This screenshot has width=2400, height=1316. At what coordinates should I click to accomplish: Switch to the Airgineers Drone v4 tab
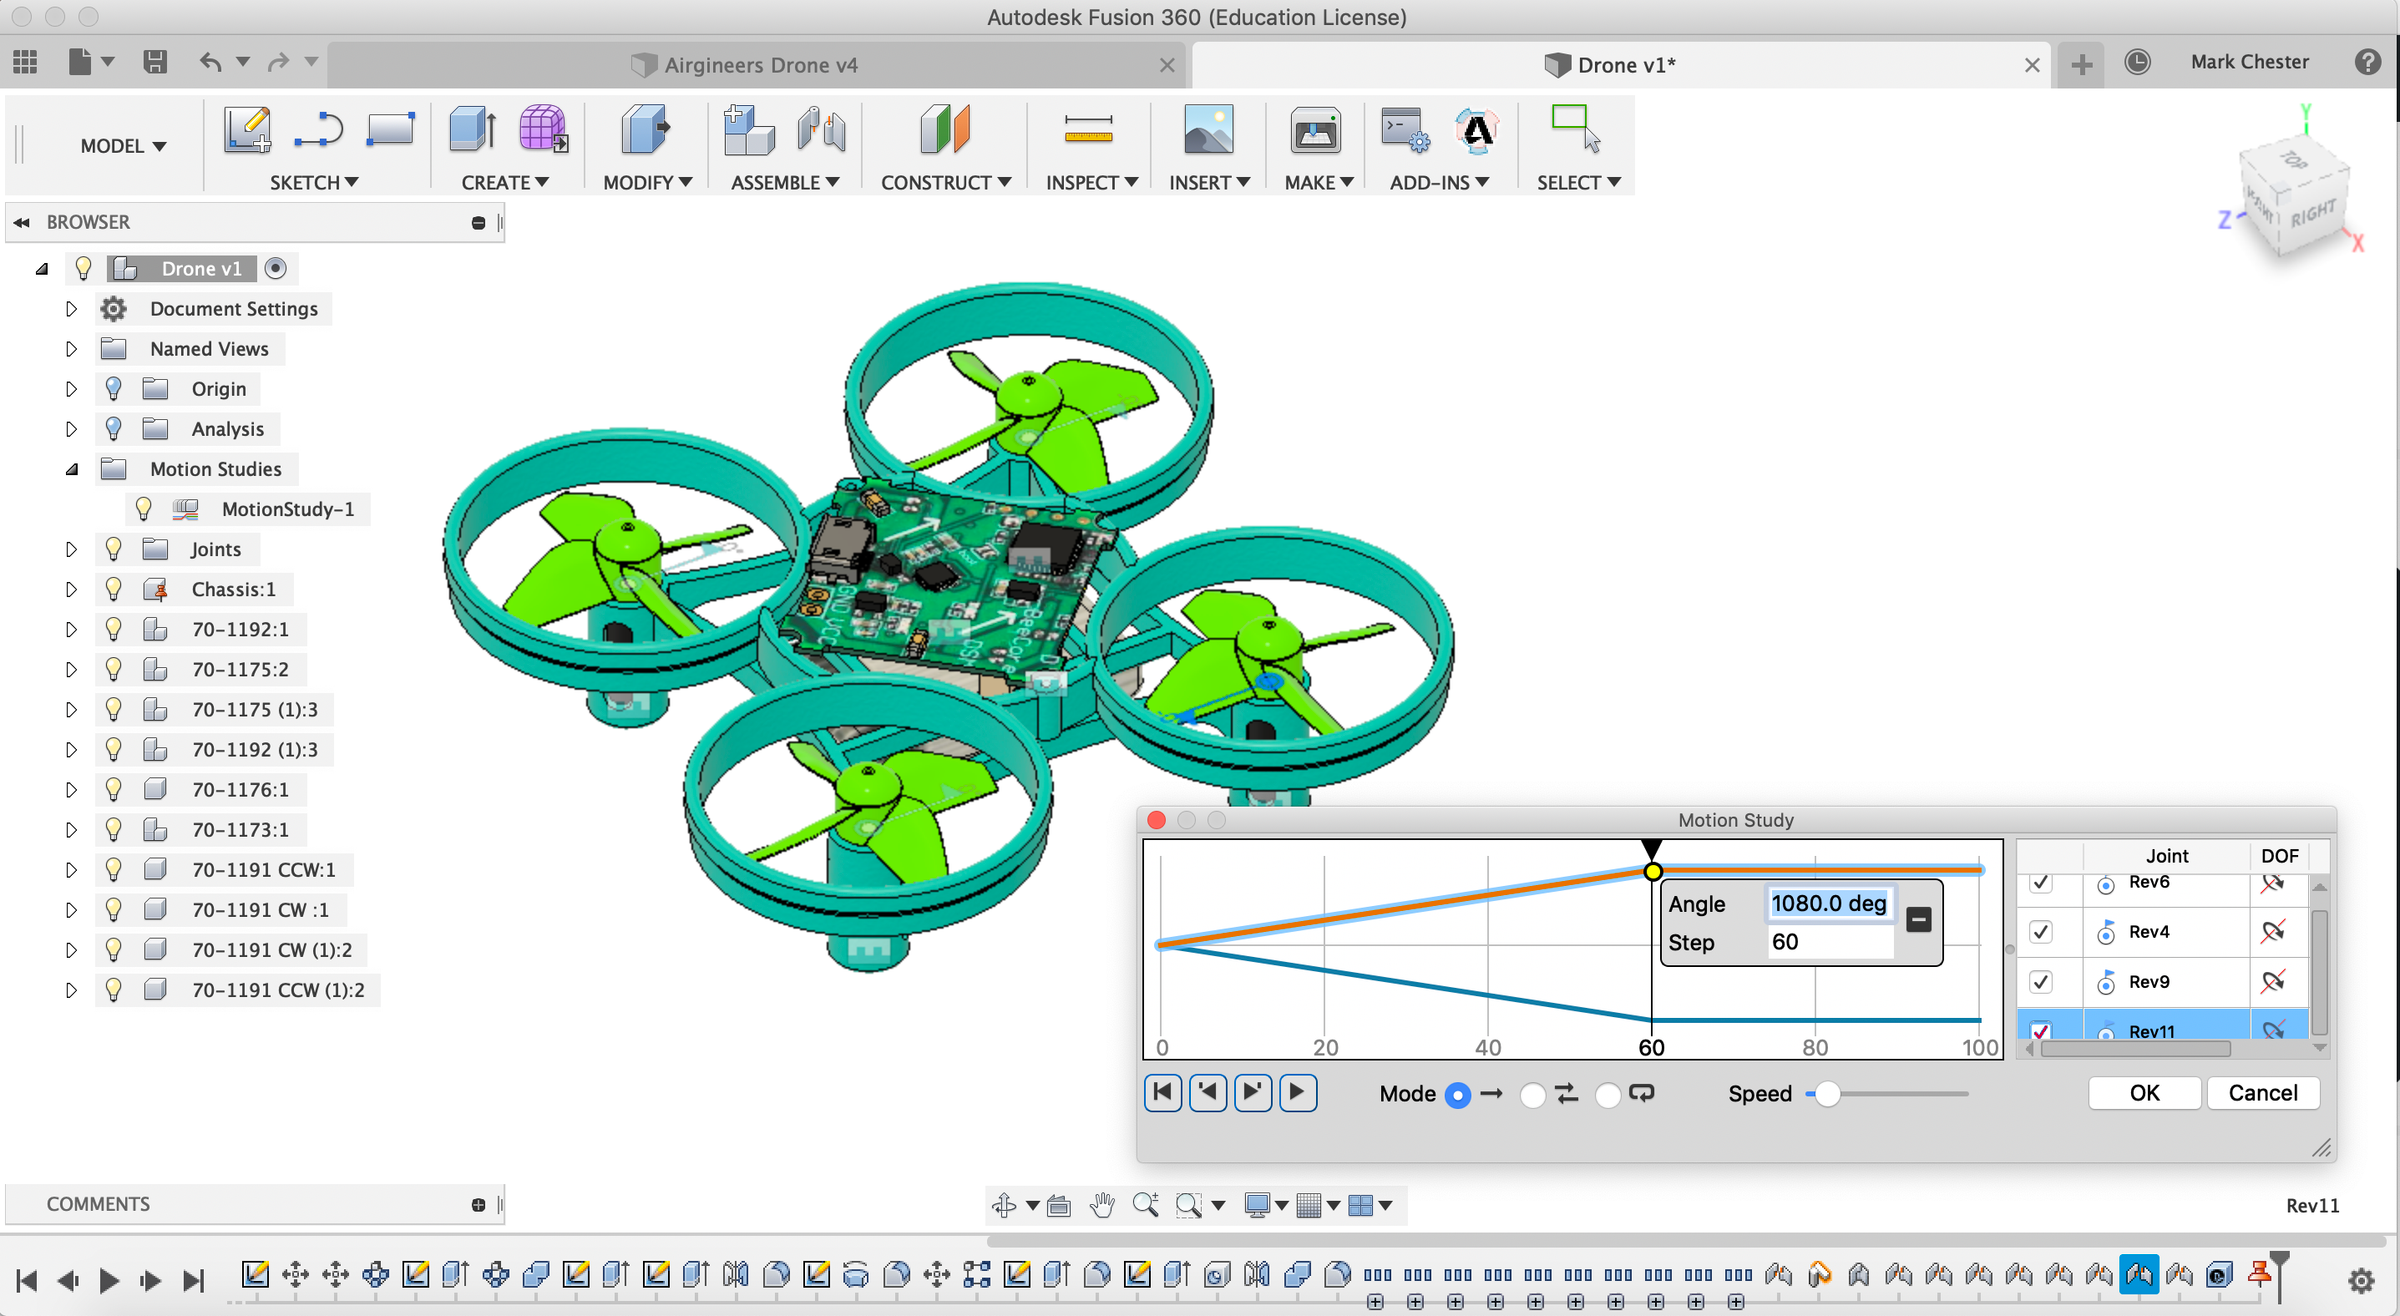pyautogui.click(x=762, y=64)
